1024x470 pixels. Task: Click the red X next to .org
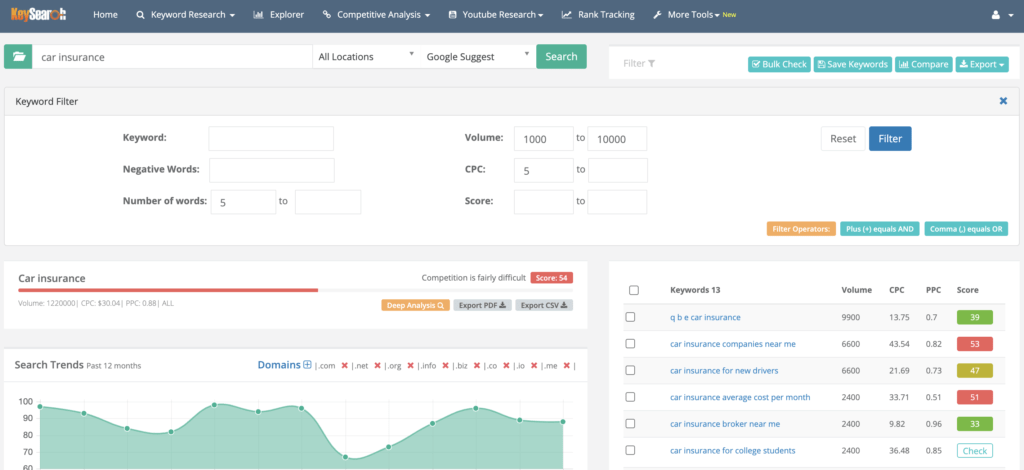click(410, 366)
